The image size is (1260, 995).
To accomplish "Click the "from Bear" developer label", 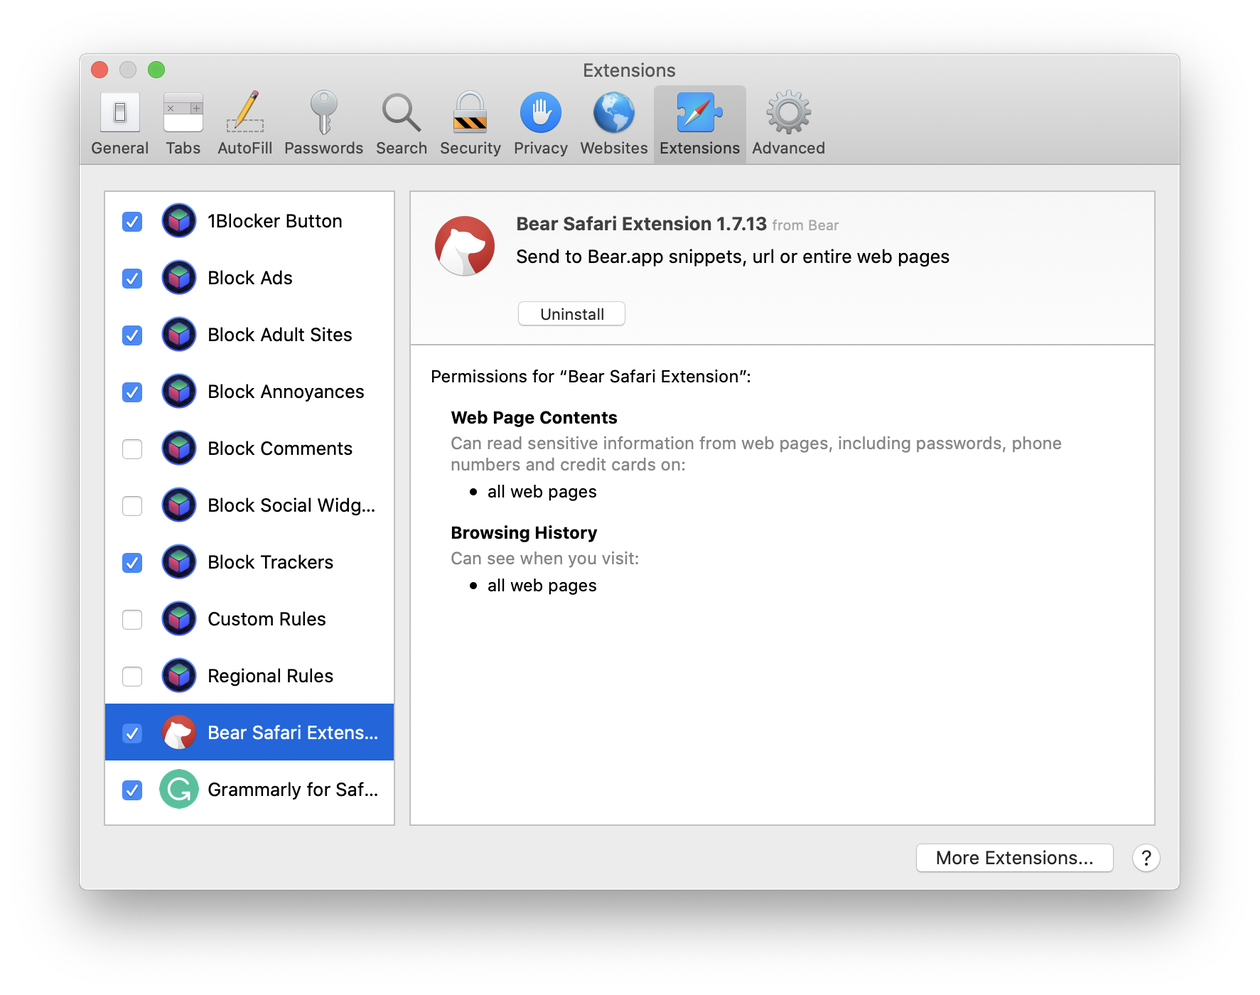I will tap(805, 226).
